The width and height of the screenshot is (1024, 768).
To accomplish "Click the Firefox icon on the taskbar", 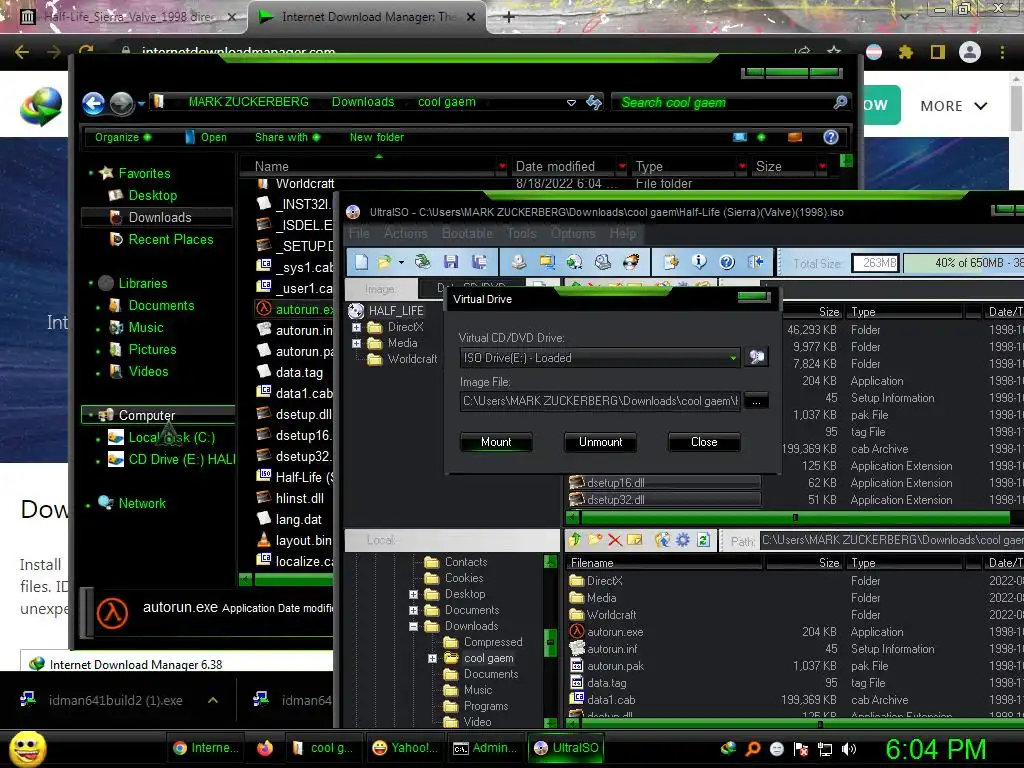I will click(264, 748).
